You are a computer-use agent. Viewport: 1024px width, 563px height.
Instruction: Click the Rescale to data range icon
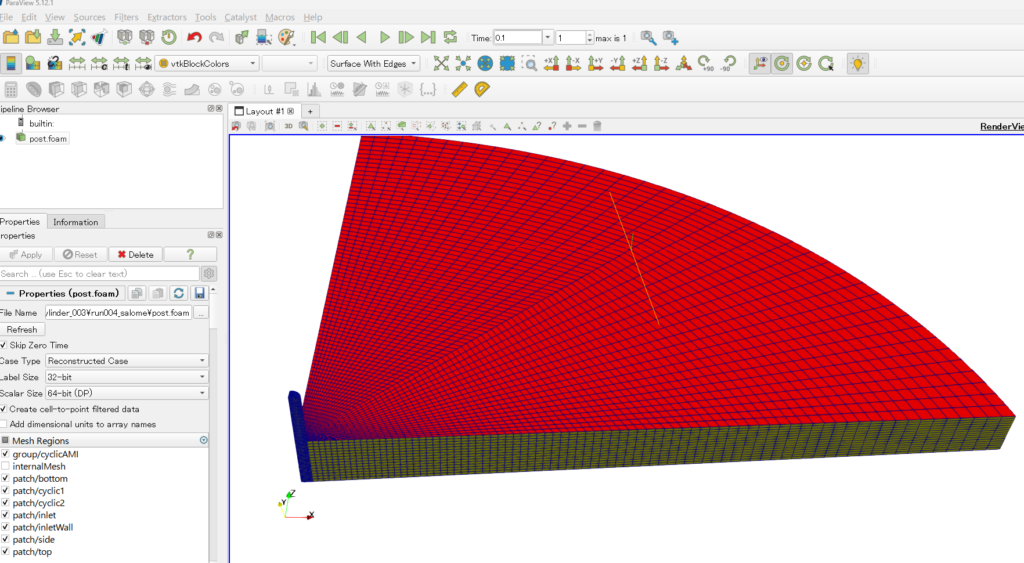point(78,63)
